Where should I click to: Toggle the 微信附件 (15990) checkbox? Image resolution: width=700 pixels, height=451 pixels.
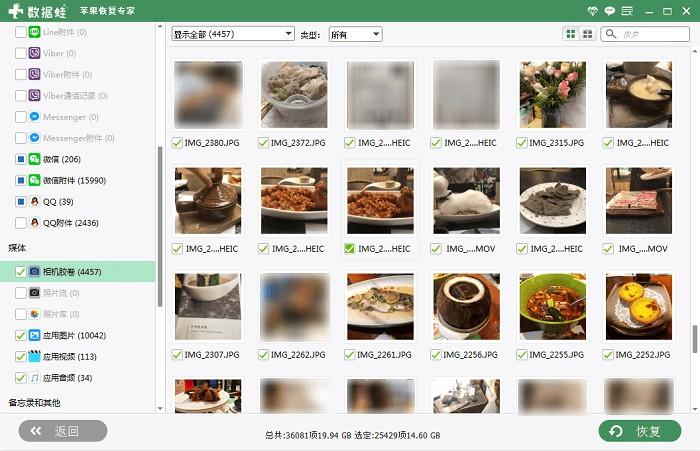point(21,180)
